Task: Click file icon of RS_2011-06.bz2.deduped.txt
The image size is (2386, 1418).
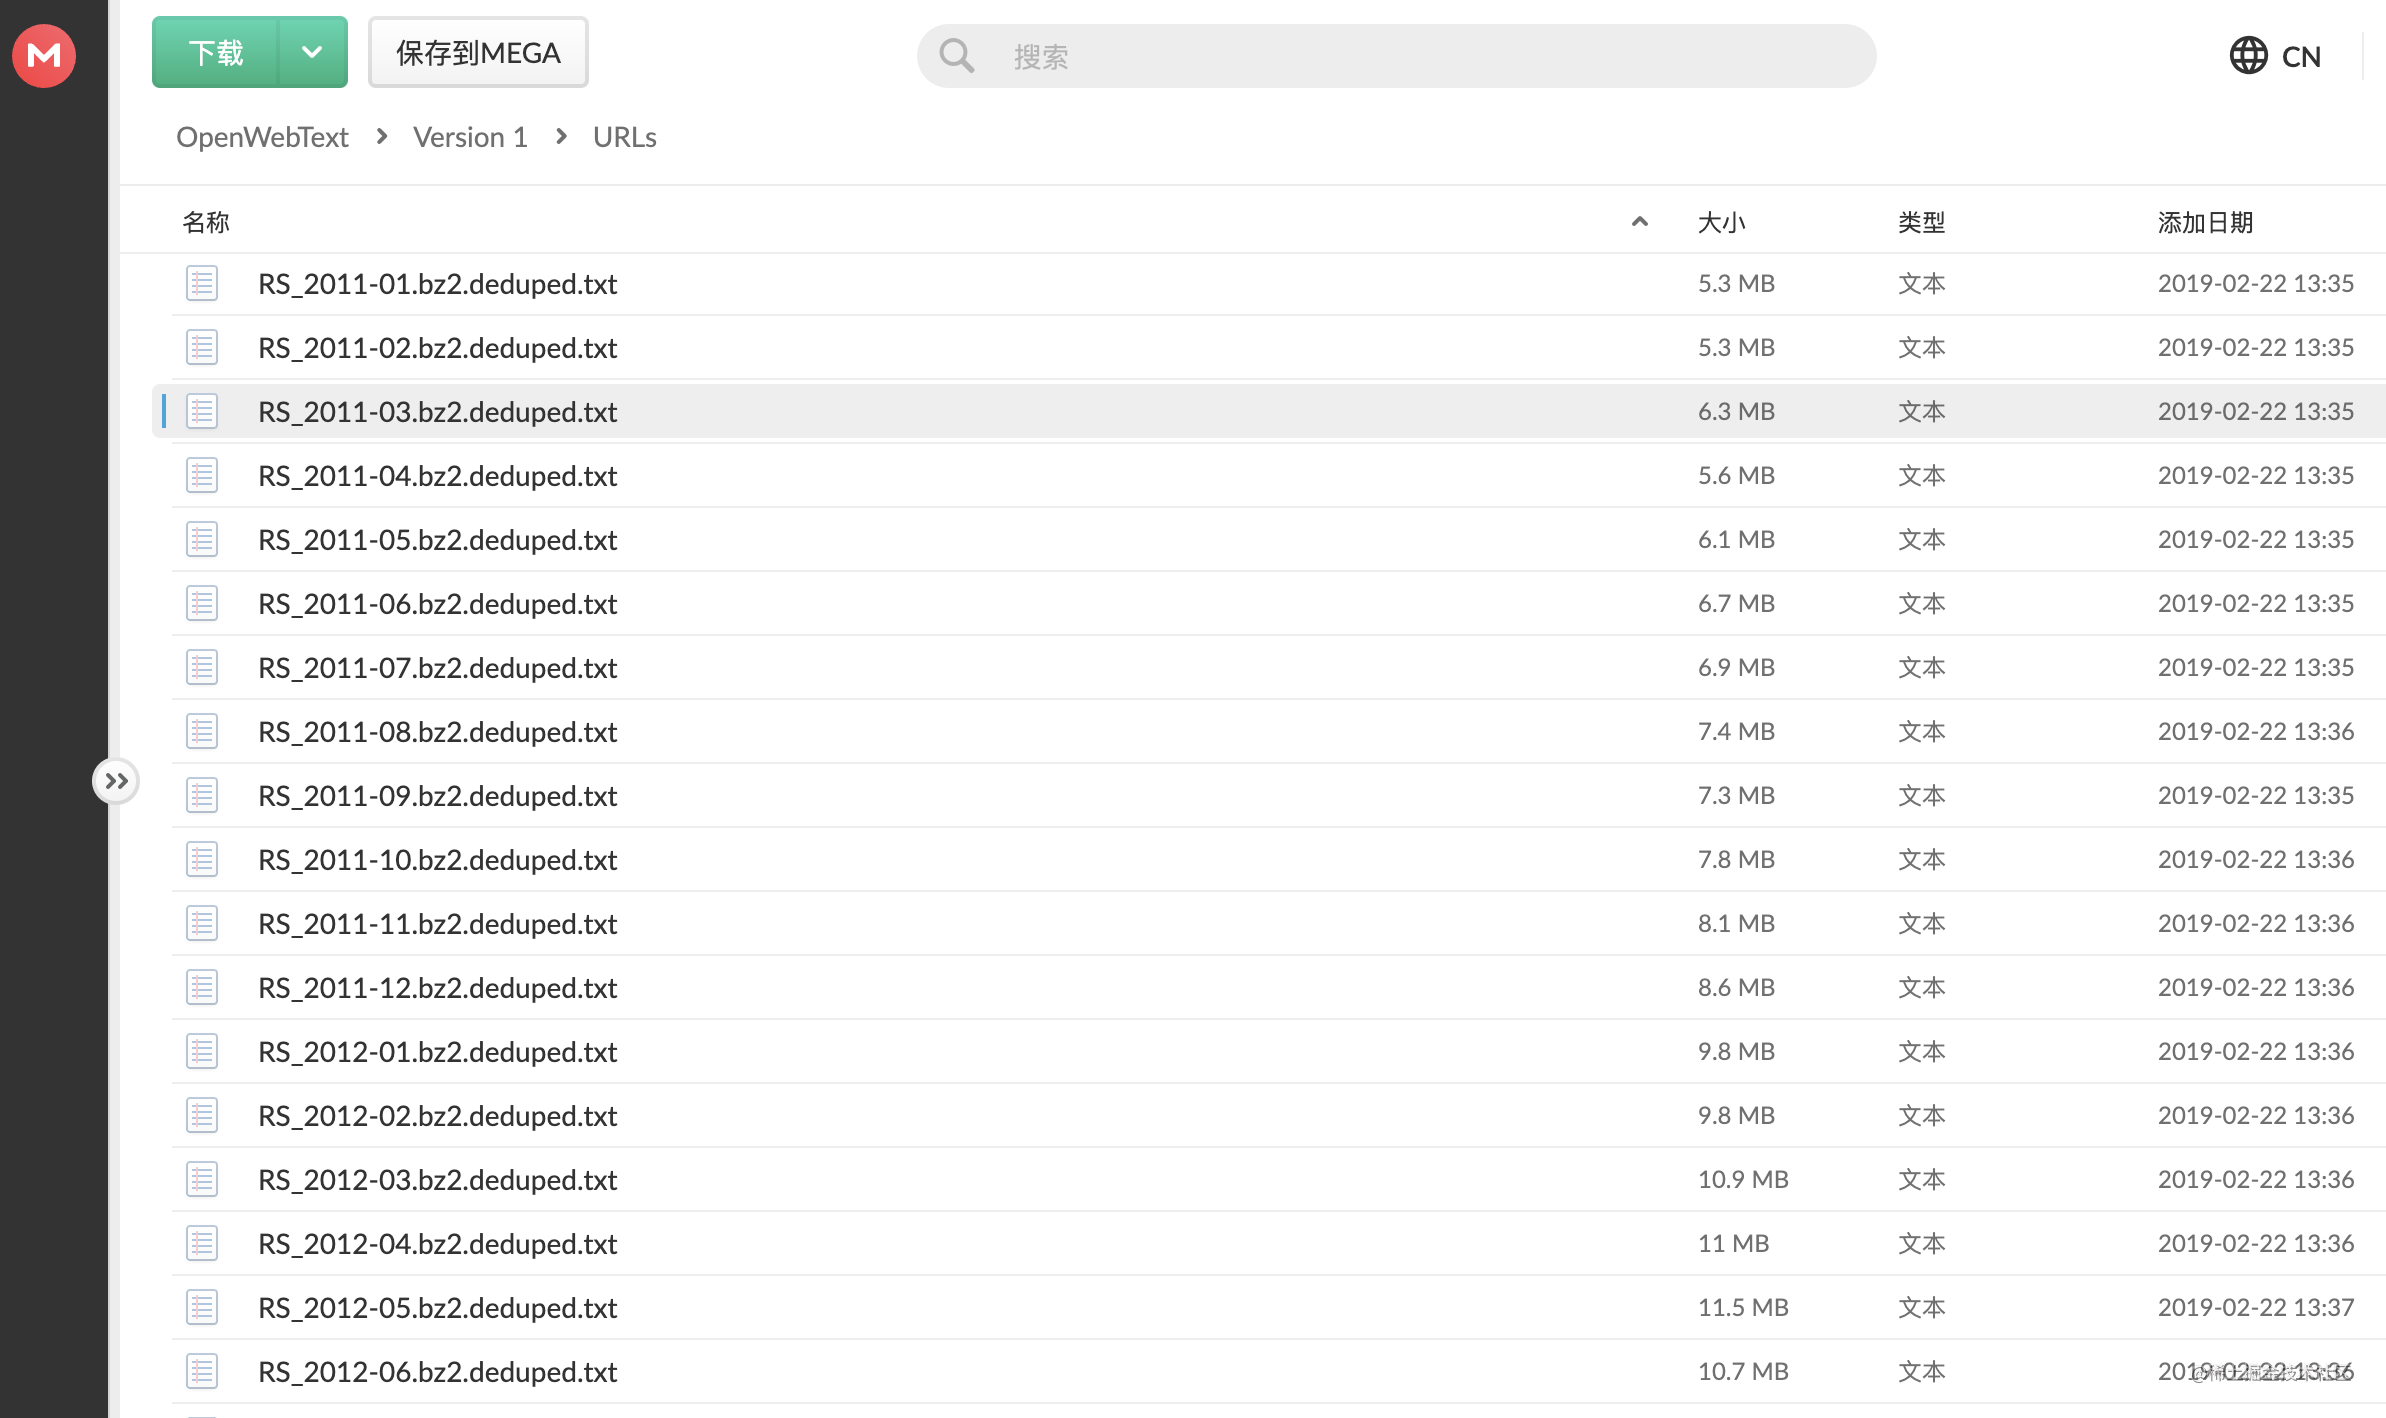Action: 202,604
